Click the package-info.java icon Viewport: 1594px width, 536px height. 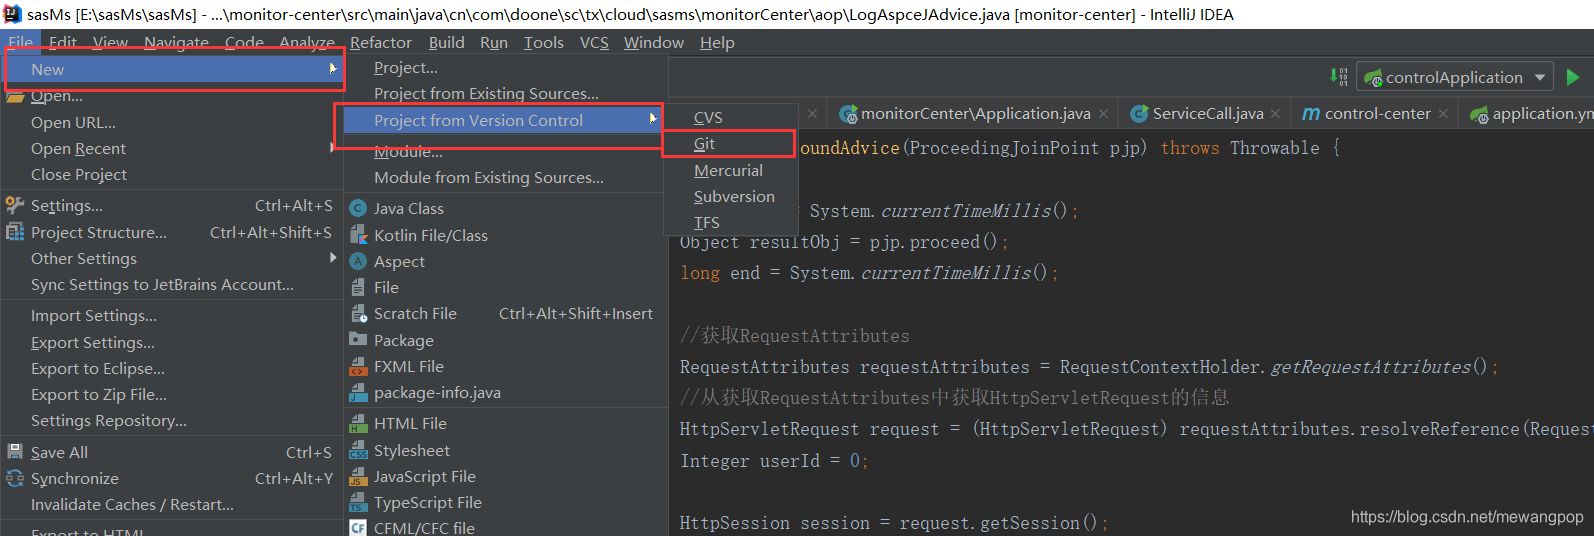[358, 392]
